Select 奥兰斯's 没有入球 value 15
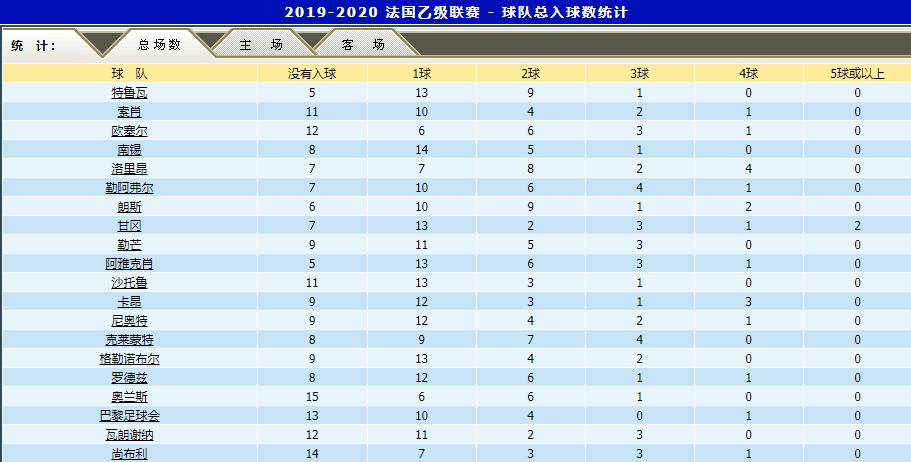 pyautogui.click(x=312, y=397)
